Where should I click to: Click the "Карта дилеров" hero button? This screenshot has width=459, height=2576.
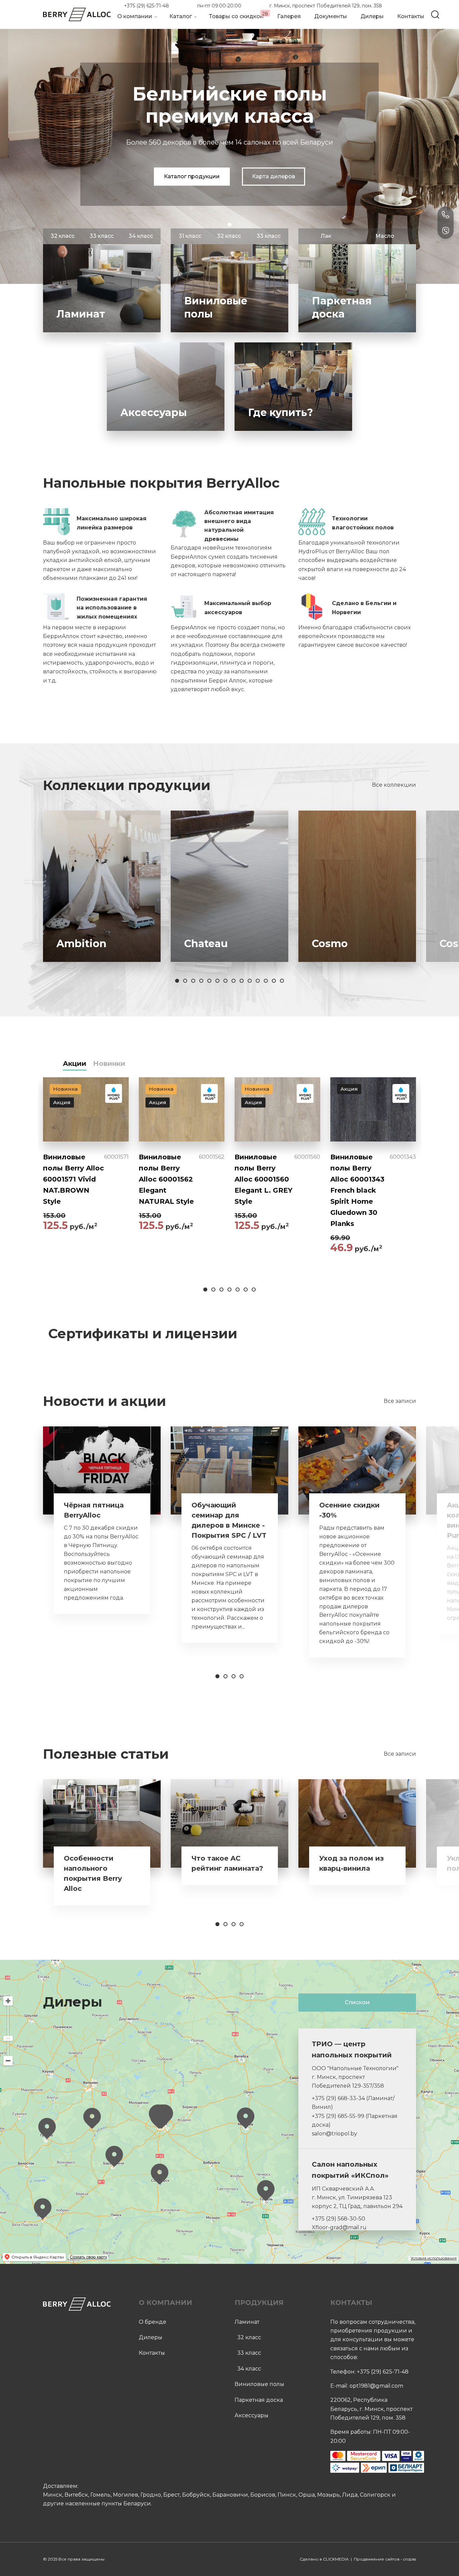273,176
